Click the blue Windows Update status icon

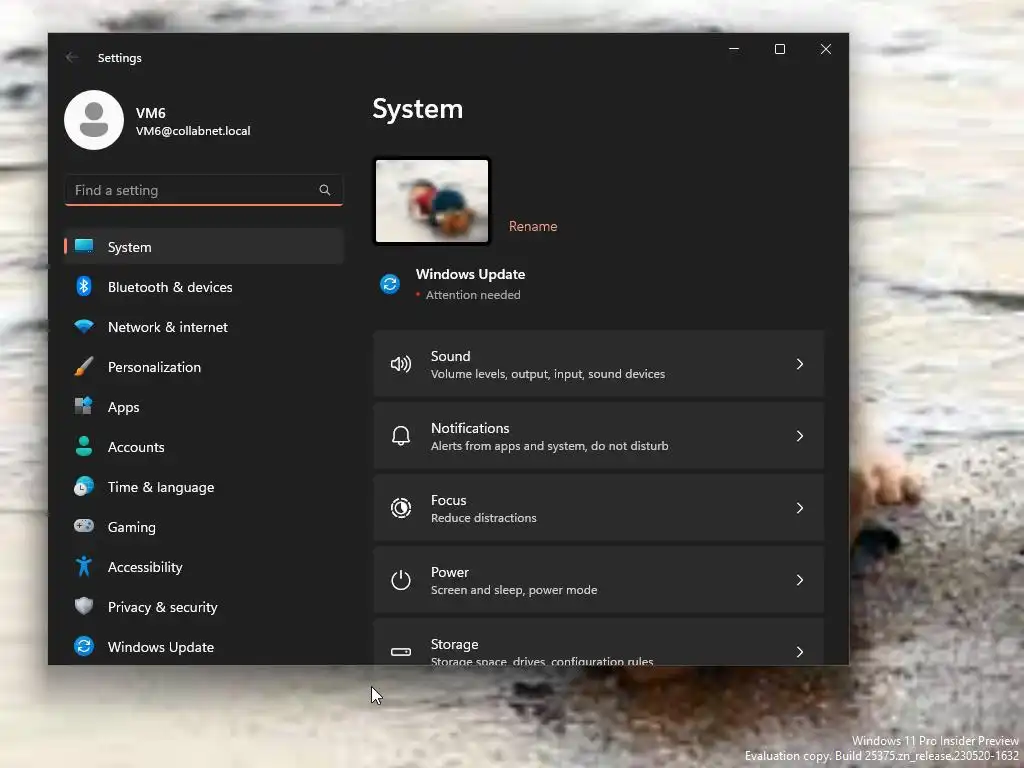coord(390,284)
